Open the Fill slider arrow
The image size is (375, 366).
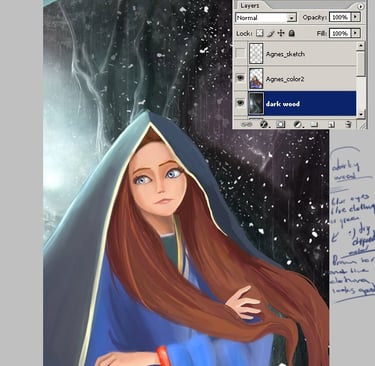pyautogui.click(x=356, y=33)
